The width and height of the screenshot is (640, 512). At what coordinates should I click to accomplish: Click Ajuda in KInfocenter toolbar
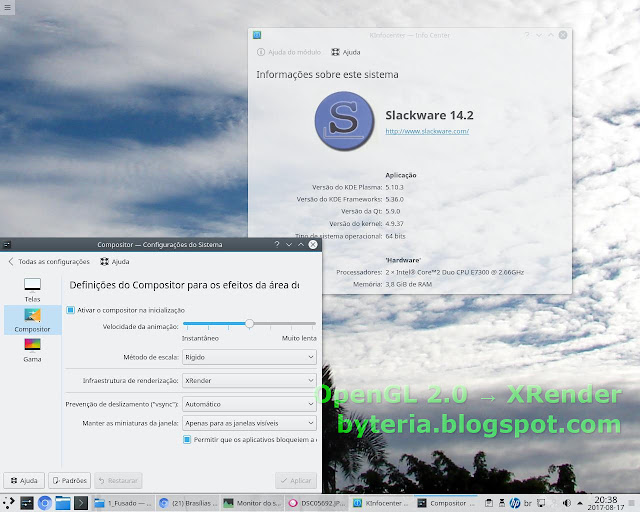[x=346, y=52]
